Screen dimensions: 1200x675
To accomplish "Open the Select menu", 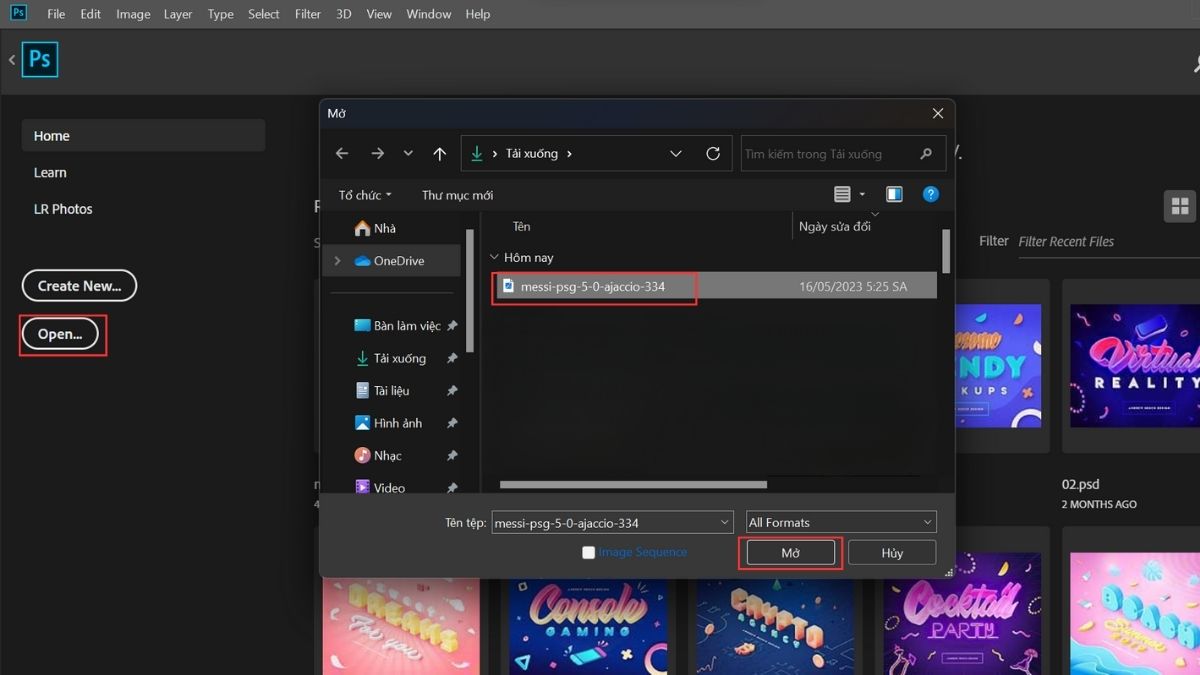I will [x=264, y=14].
